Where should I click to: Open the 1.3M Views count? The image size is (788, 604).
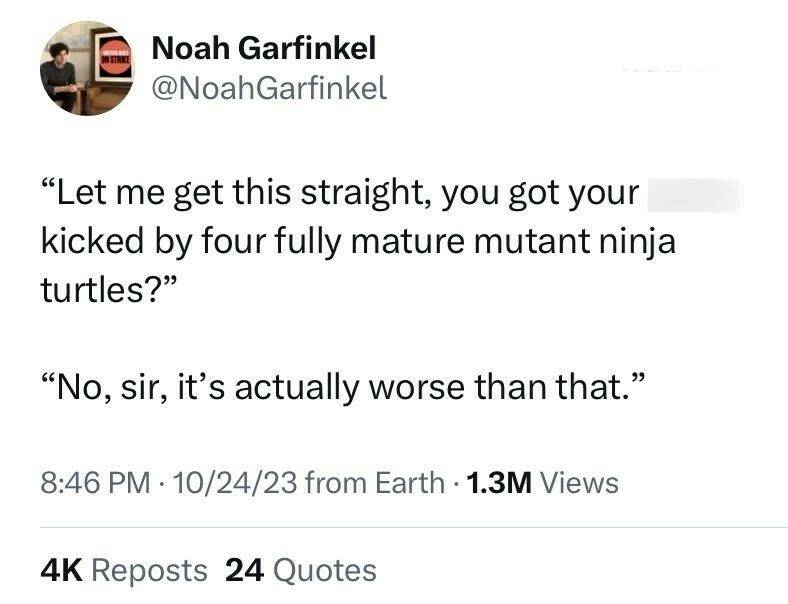[x=540, y=484]
